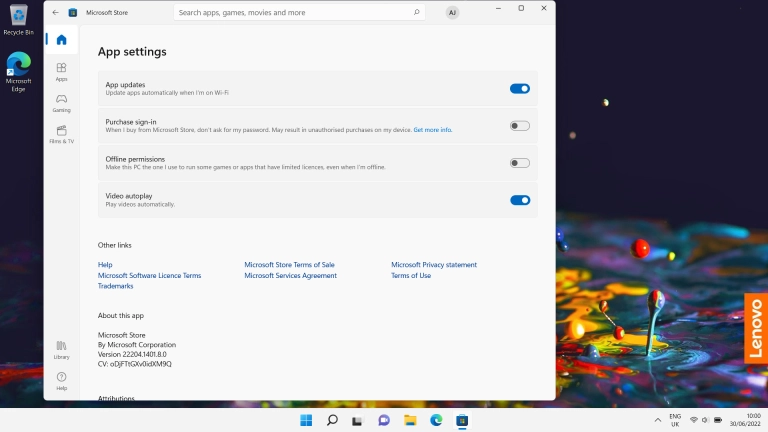Click the CV: oDjFTtGXv0idXM9Q text

pos(135,364)
